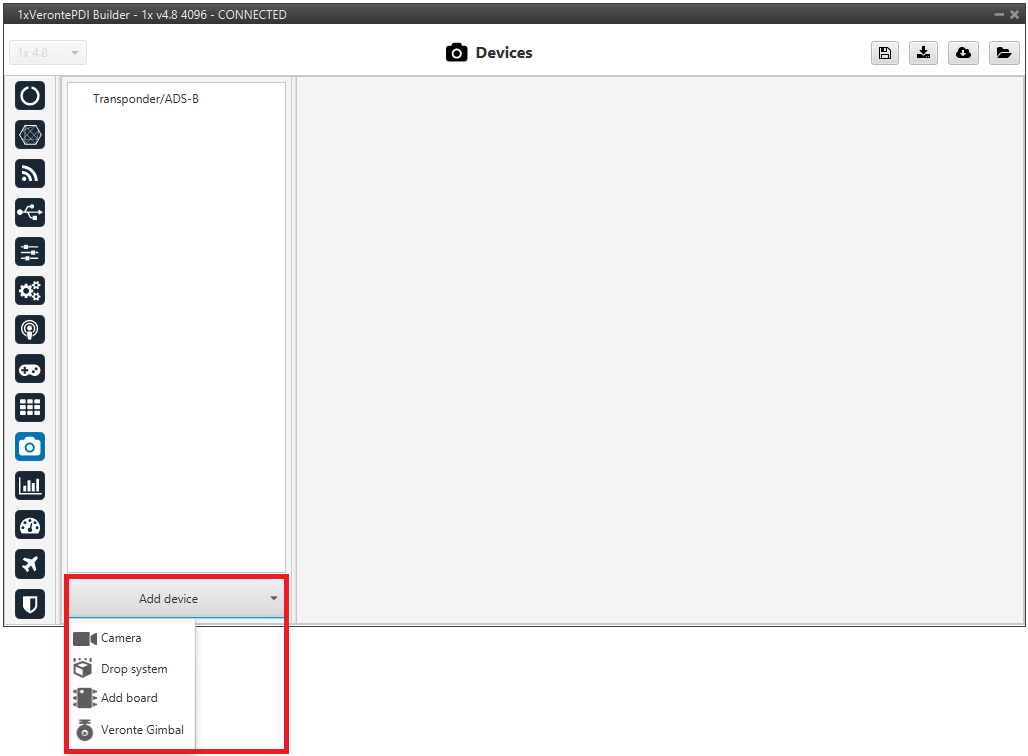Click the shield sidebar icon

coord(30,603)
